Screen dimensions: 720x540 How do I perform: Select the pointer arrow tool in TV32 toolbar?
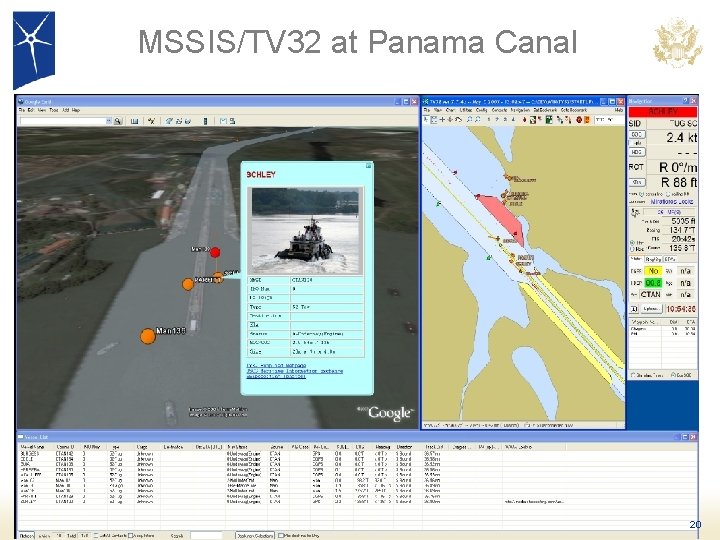click(426, 119)
